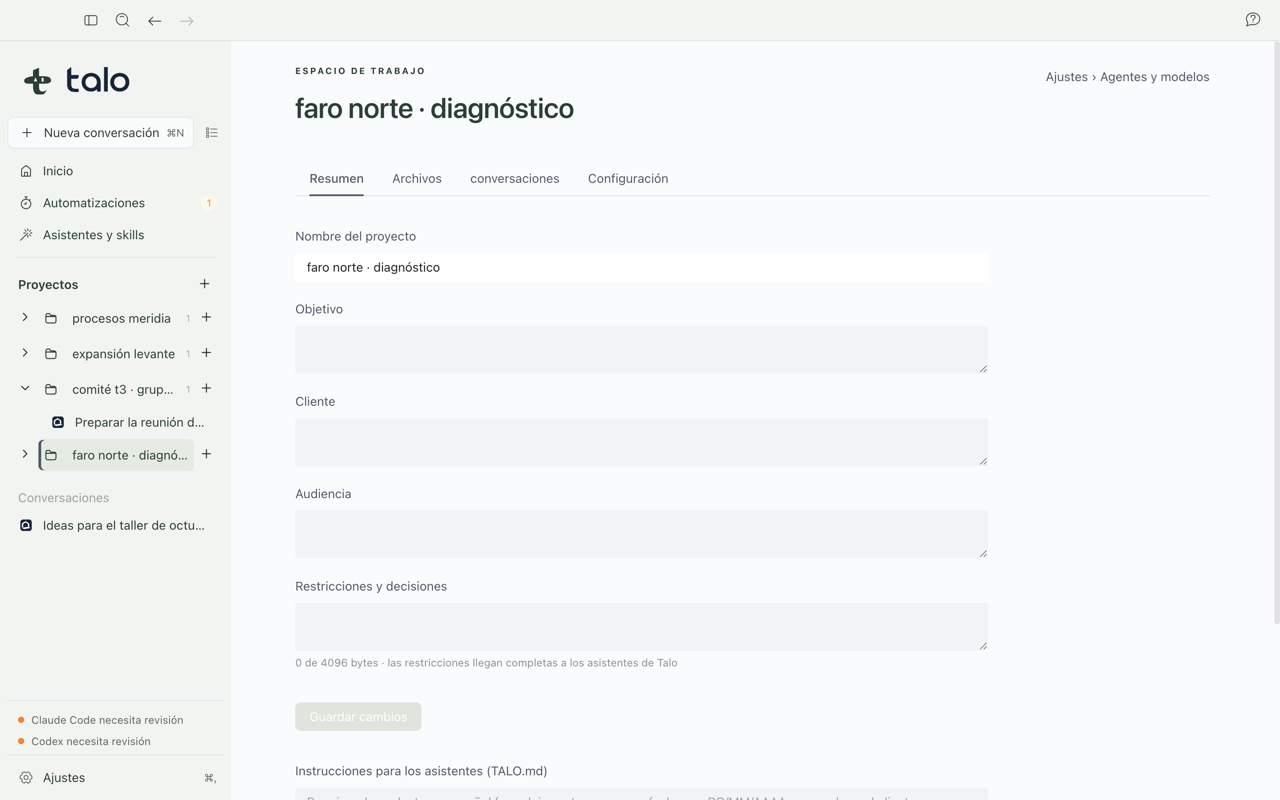Collapse the comité t3 project
This screenshot has height=800, width=1280.
point(25,389)
